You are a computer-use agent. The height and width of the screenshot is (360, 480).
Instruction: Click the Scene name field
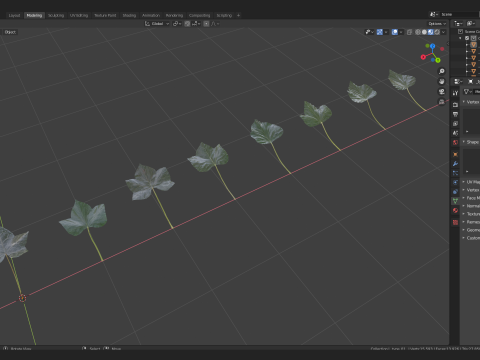[459, 14]
